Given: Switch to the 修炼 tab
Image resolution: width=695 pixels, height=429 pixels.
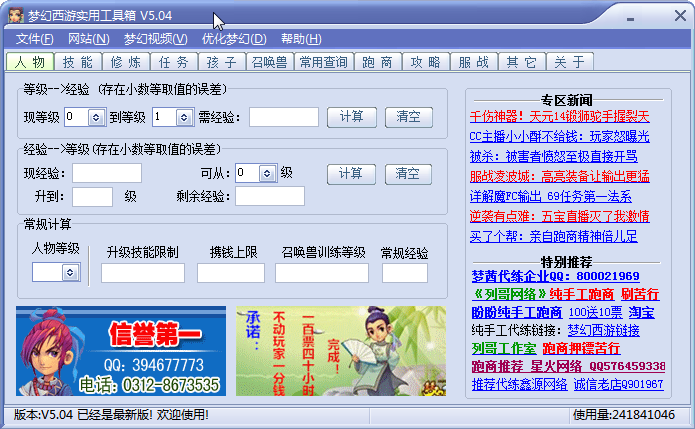Looking at the screenshot, I should click(x=126, y=62).
